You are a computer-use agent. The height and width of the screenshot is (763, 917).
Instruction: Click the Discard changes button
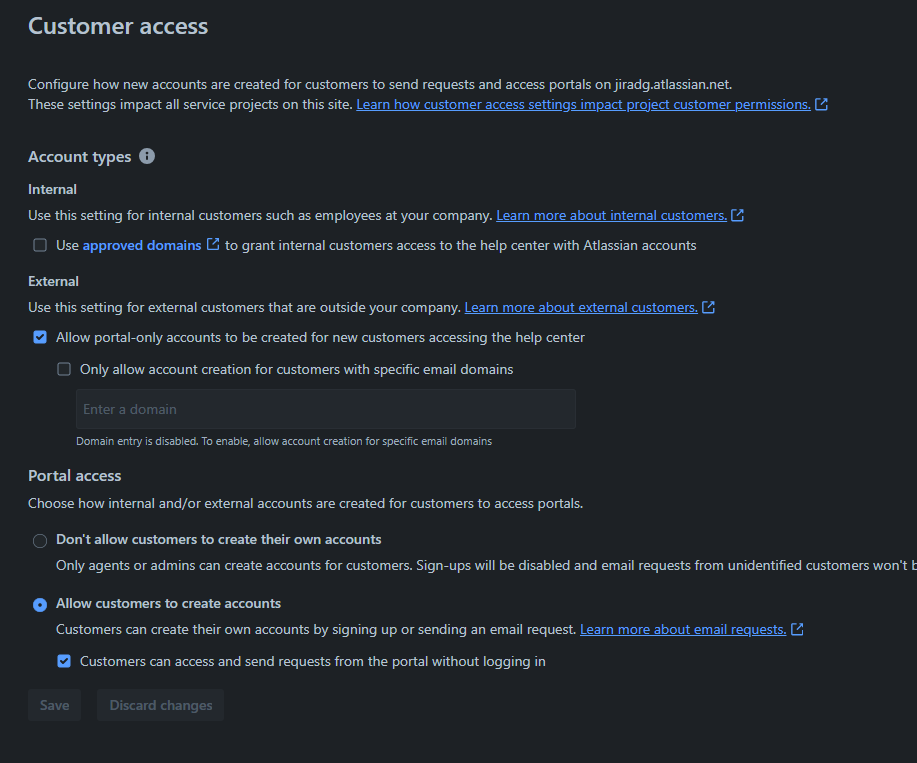161,705
